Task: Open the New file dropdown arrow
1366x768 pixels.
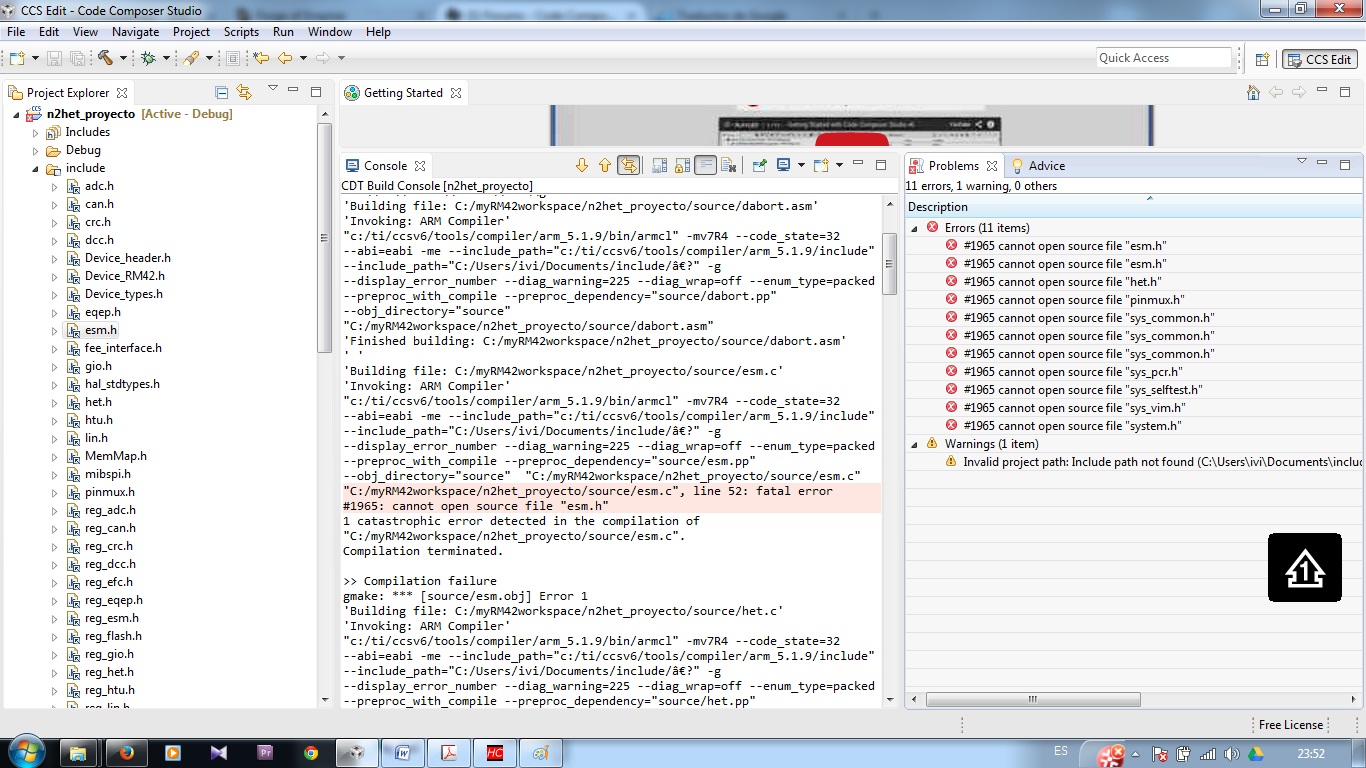Action: 35,58
